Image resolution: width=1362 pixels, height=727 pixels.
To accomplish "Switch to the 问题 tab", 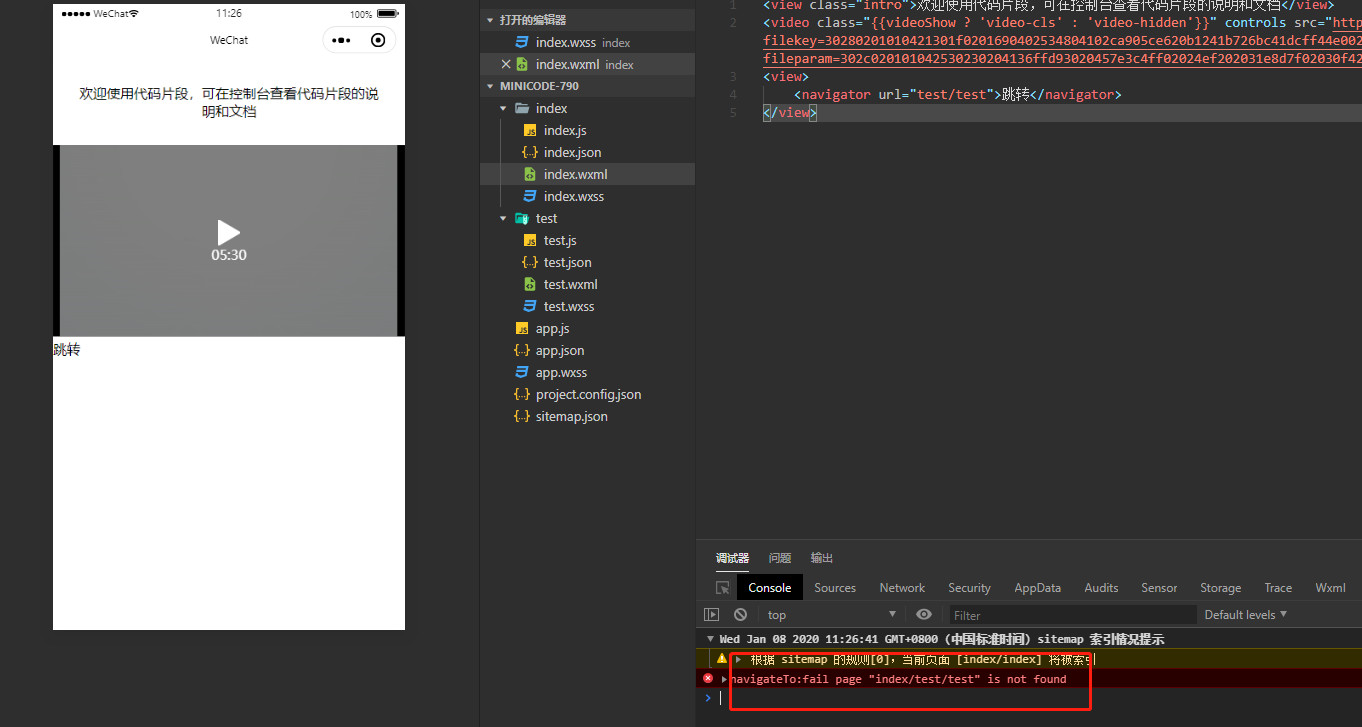I will (x=780, y=558).
